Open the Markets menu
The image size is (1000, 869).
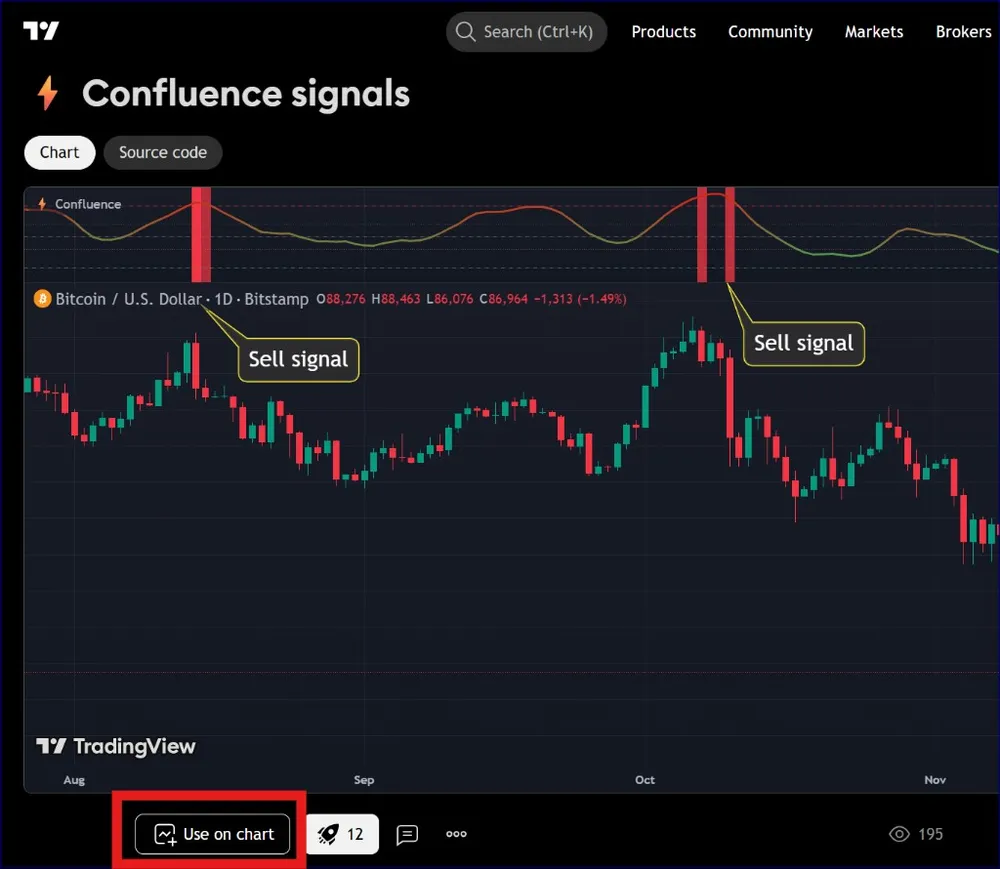(x=873, y=31)
